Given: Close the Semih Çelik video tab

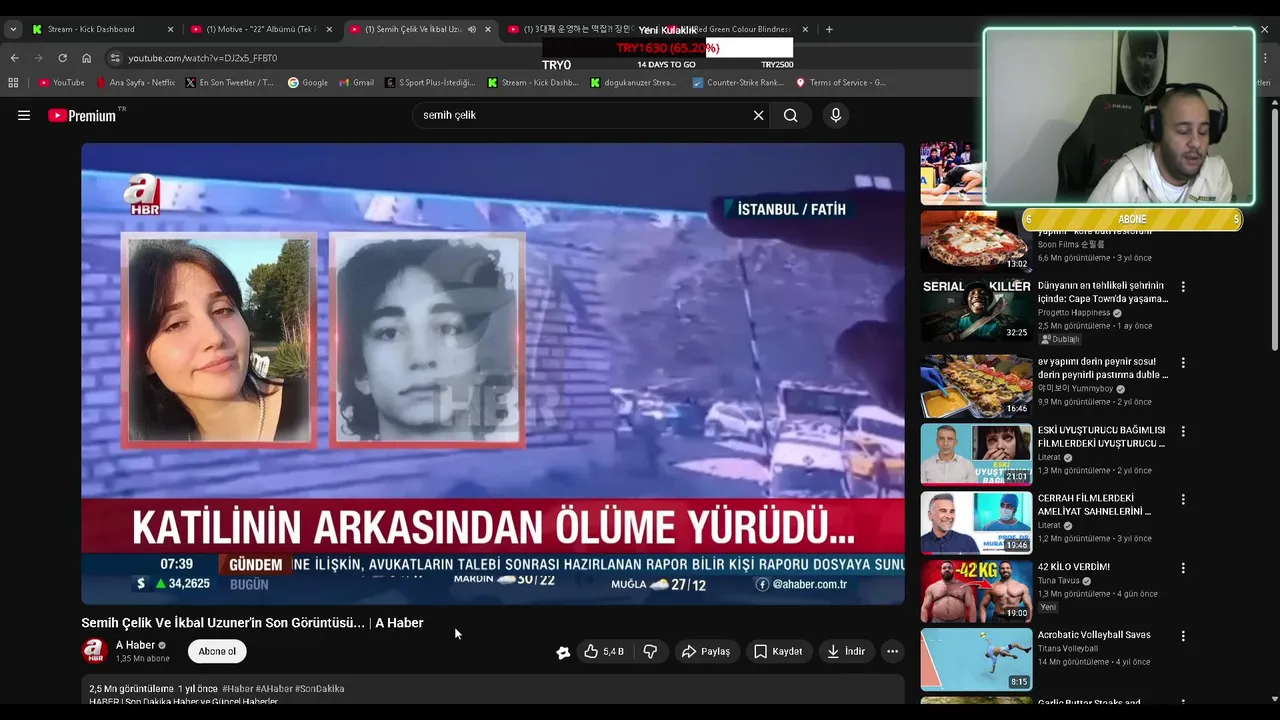Looking at the screenshot, I should click(488, 29).
